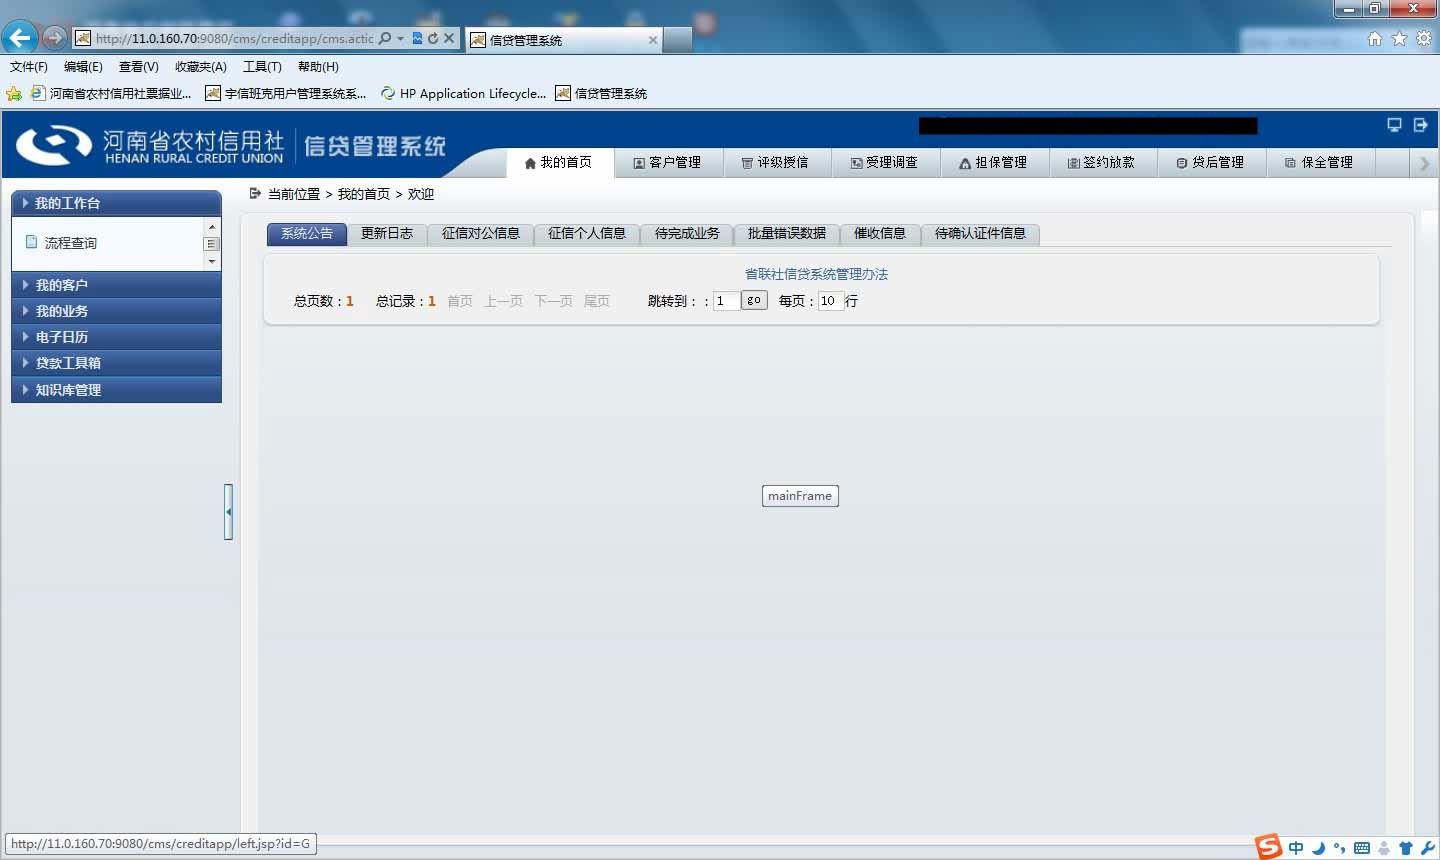Click the location arrow icon before 当前位置
The width and height of the screenshot is (1440, 860).
click(255, 193)
